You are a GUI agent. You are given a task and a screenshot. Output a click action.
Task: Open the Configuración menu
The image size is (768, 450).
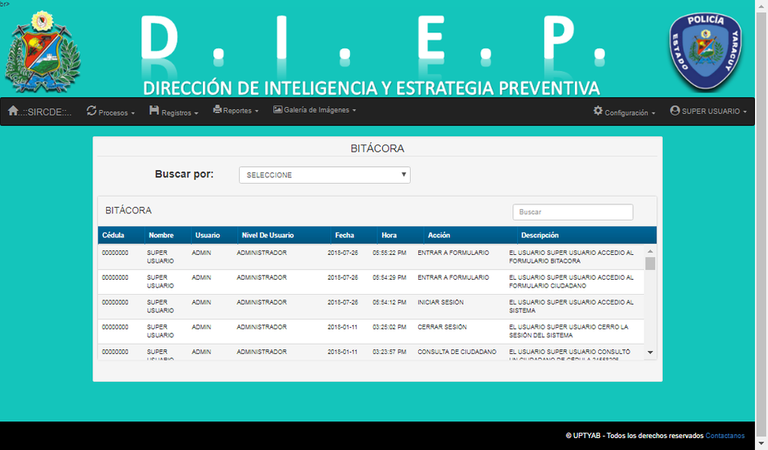(x=624, y=112)
